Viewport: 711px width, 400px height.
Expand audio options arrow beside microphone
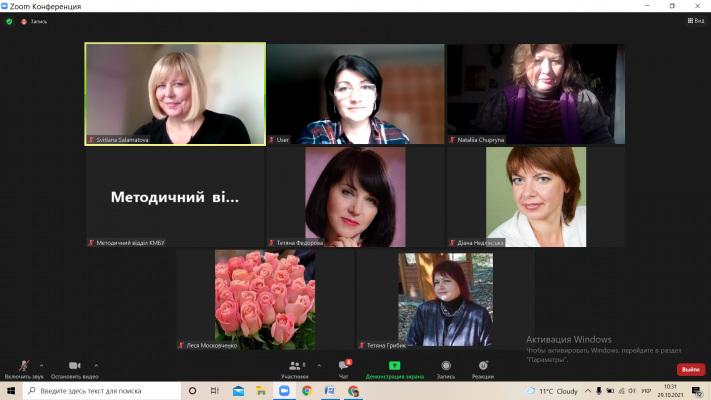tap(41, 365)
